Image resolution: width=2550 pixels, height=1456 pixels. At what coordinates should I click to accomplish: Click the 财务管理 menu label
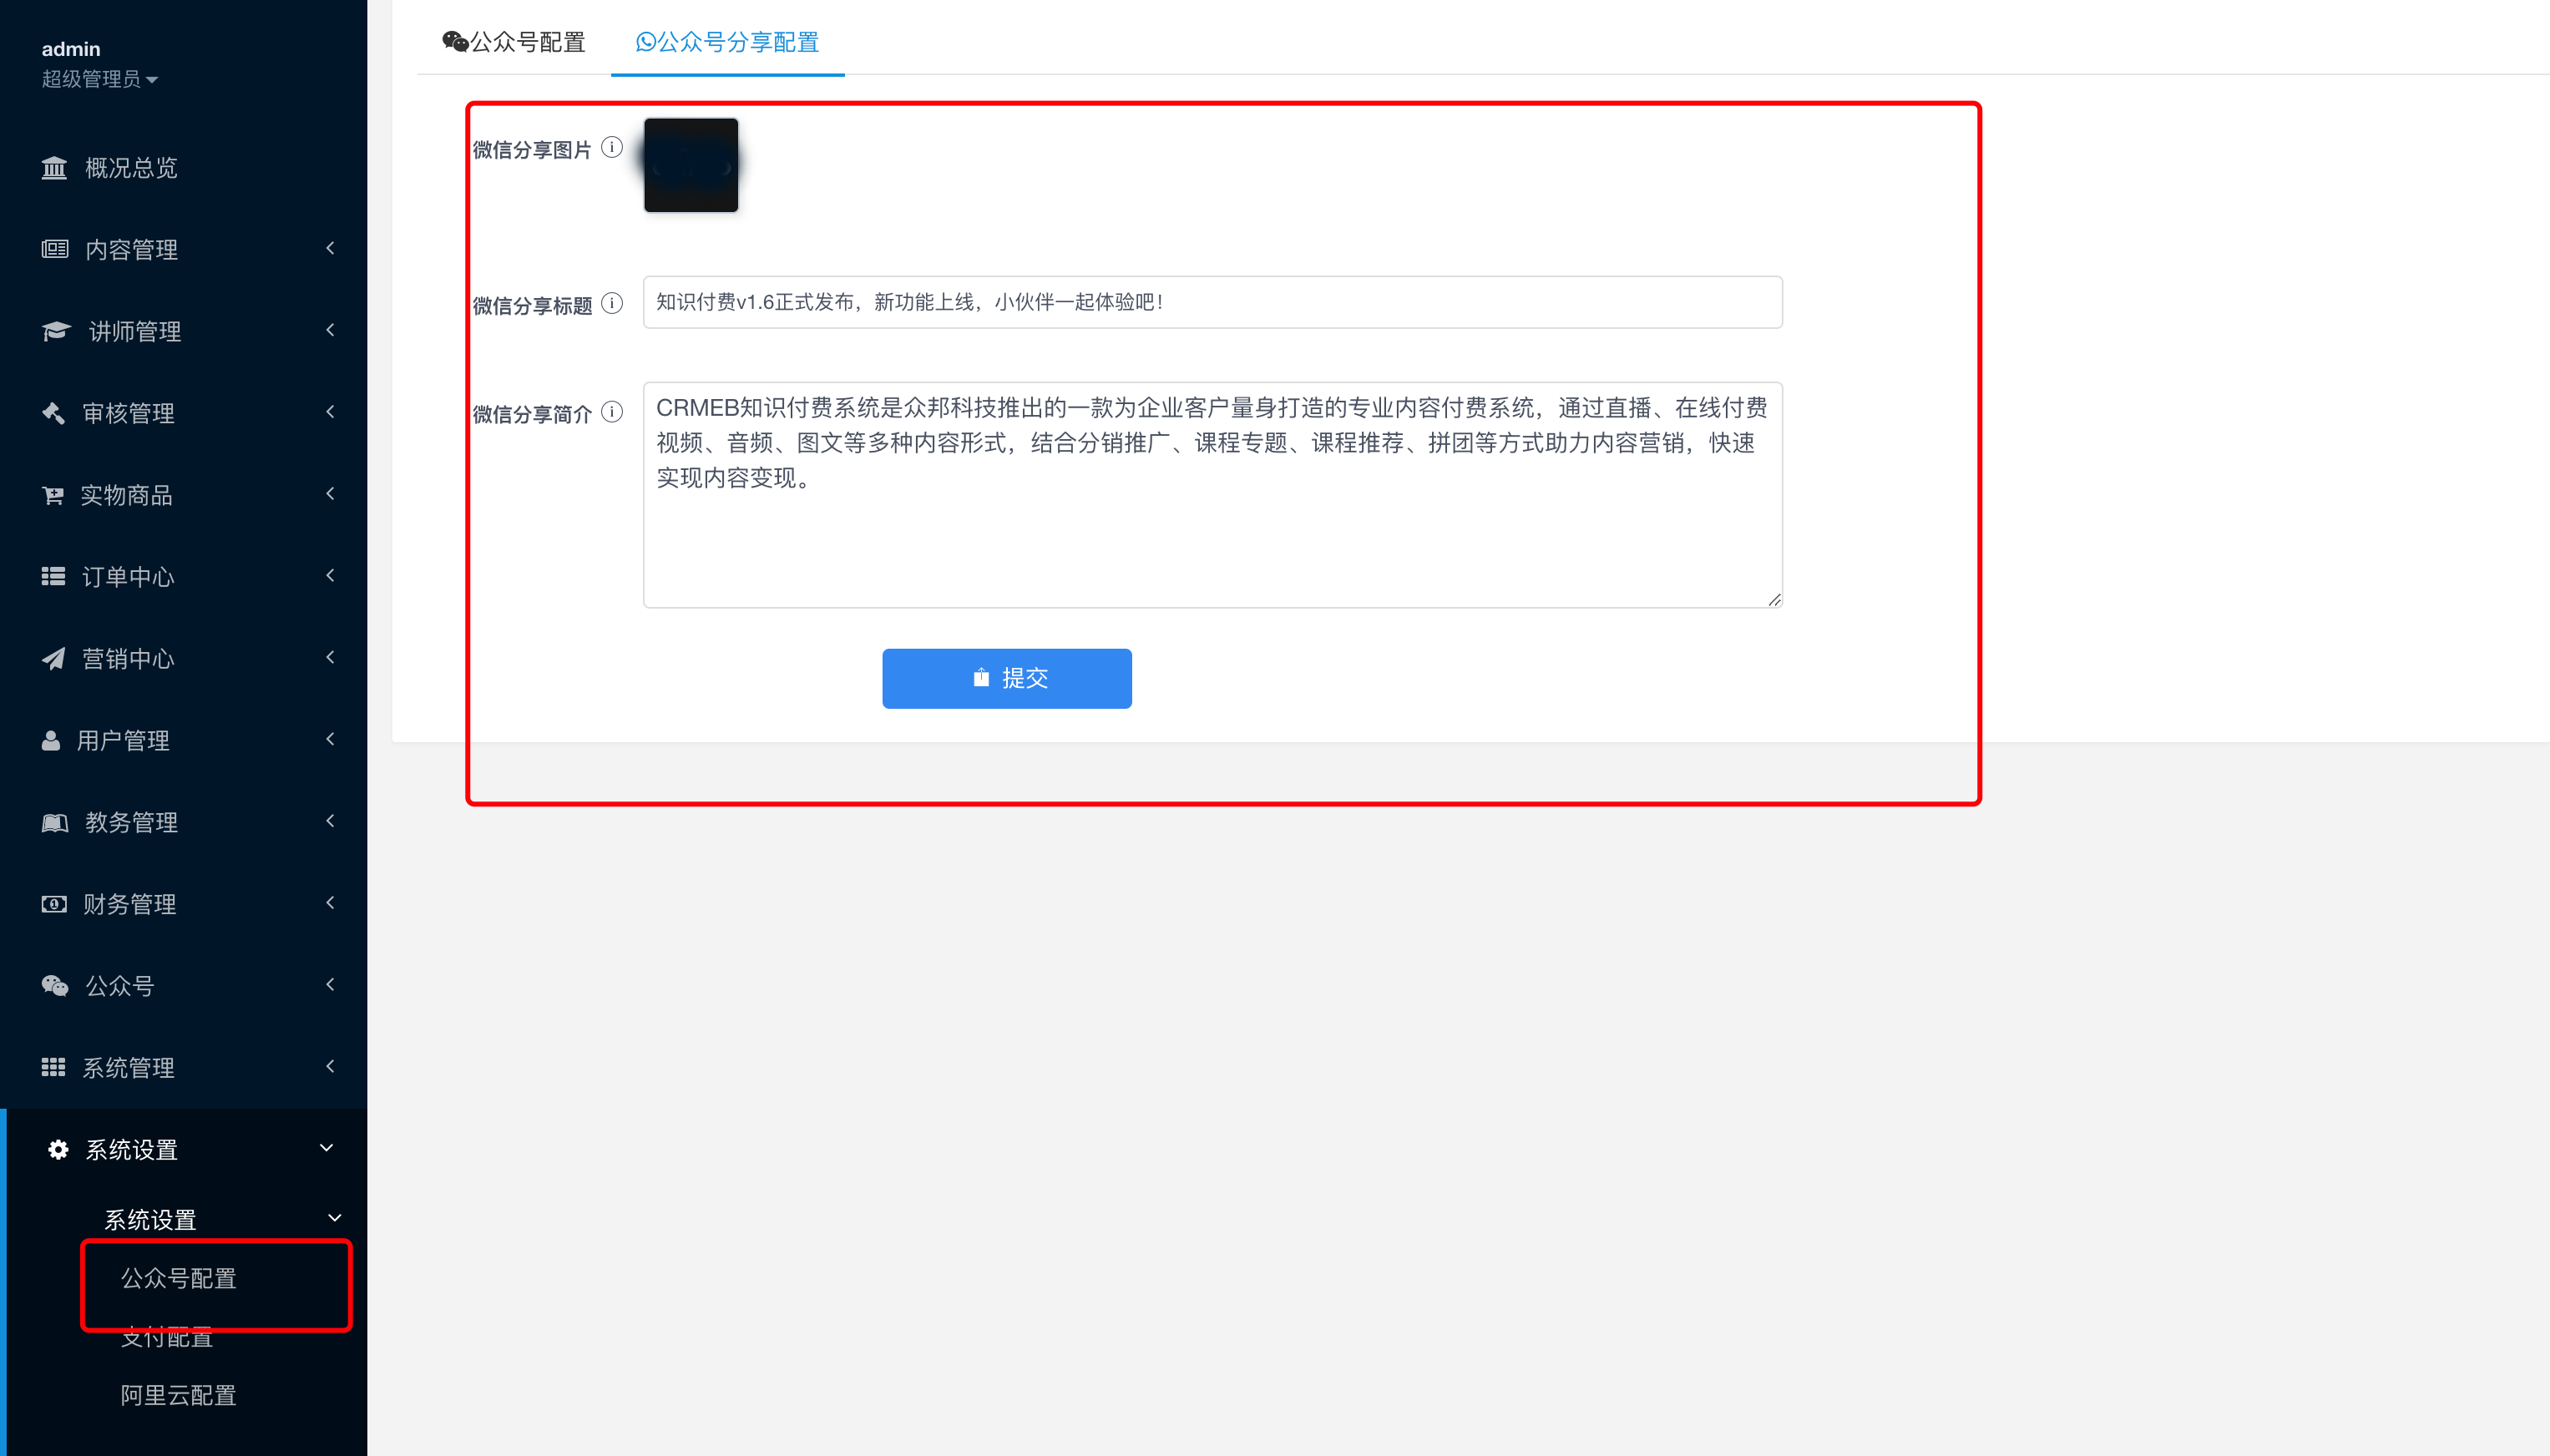click(129, 904)
